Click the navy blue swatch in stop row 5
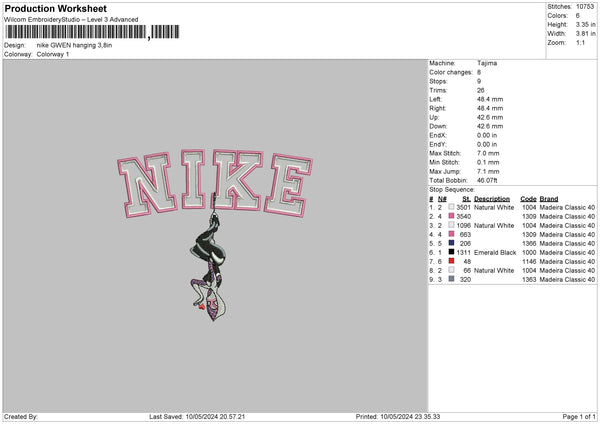Image resolution: width=600 pixels, height=424 pixels. pyautogui.click(x=452, y=243)
